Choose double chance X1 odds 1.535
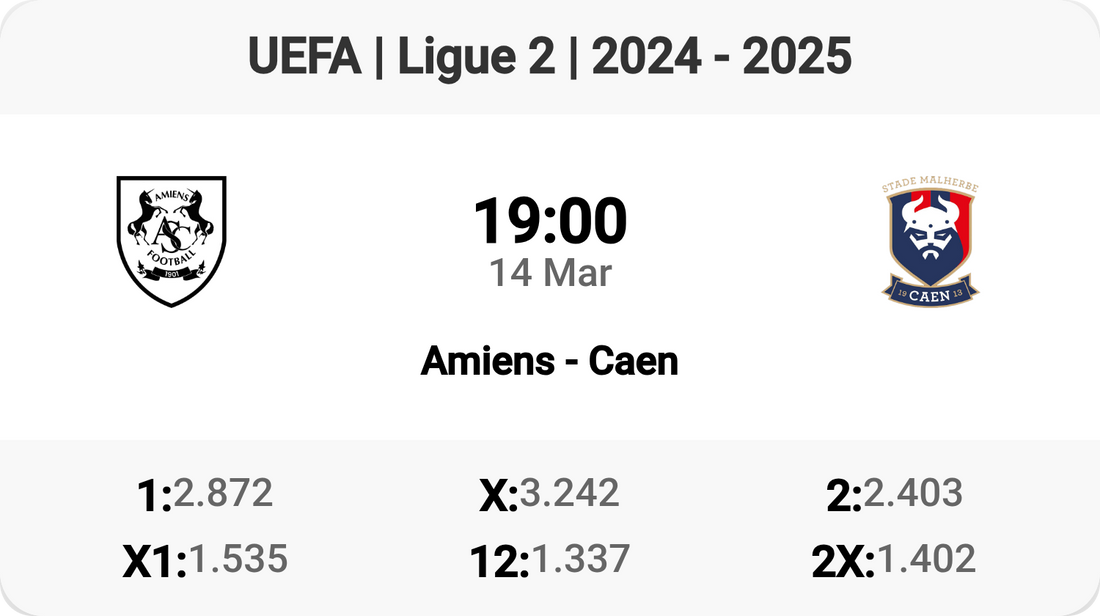The image size is (1100, 616). coord(238,560)
